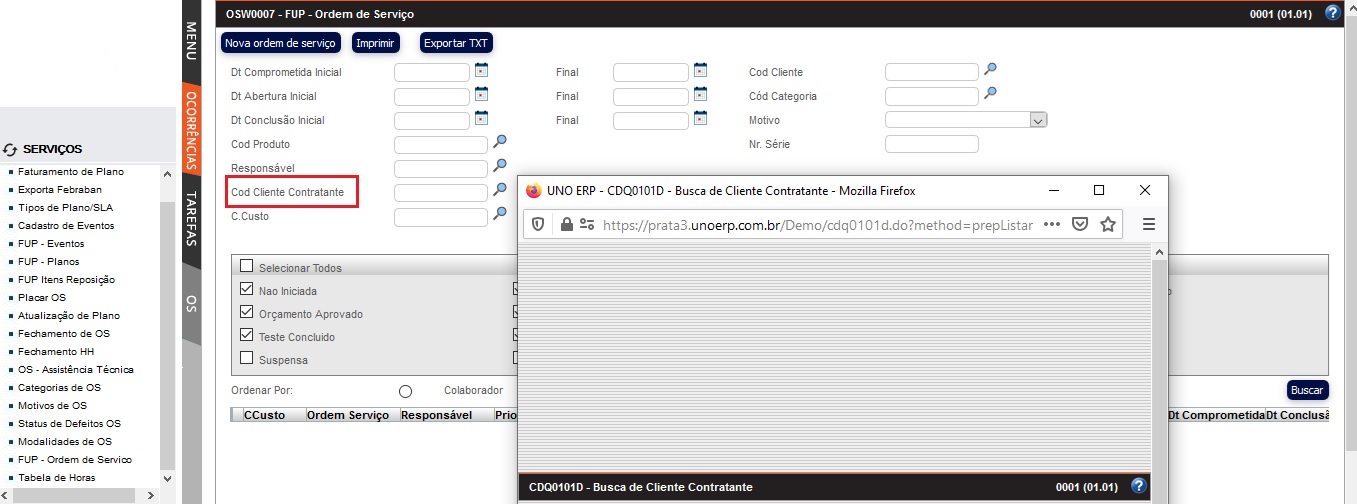This screenshot has width=1357, height=504.
Task: Select the Colaborador radio button
Action: (x=405, y=391)
